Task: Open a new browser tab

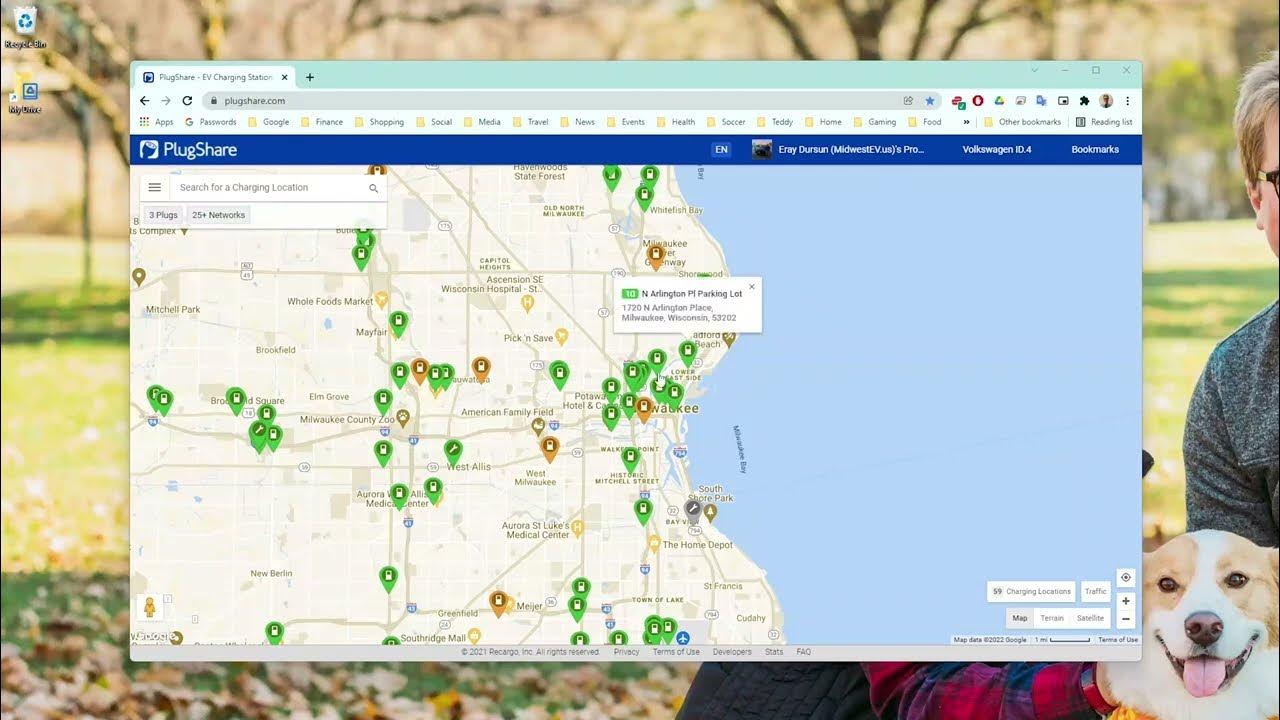Action: (x=310, y=77)
